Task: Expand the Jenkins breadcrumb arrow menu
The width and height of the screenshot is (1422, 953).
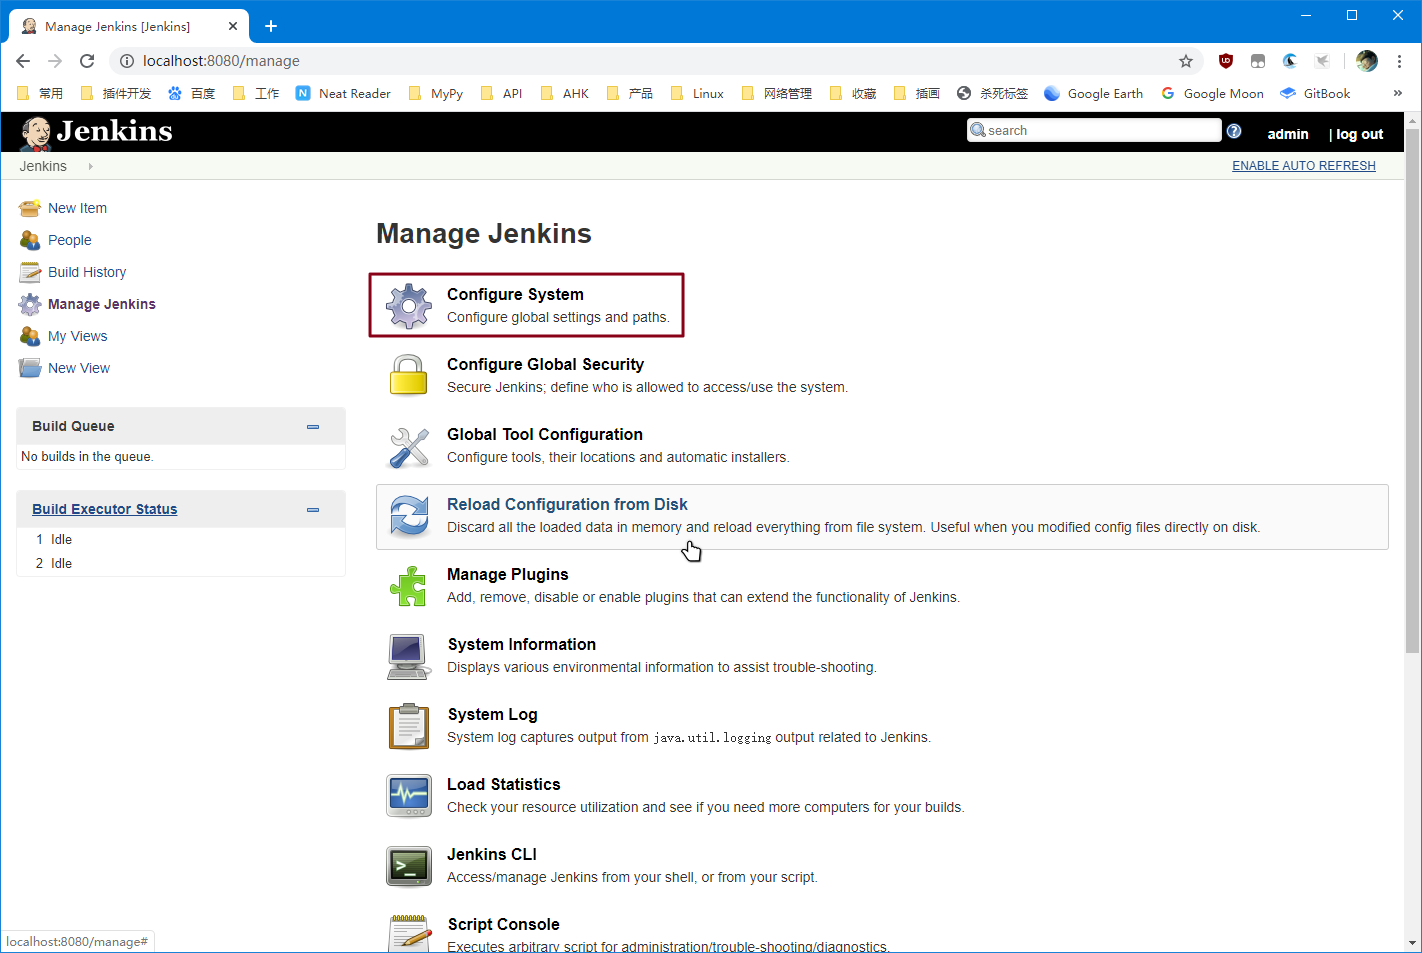Action: pos(90,166)
